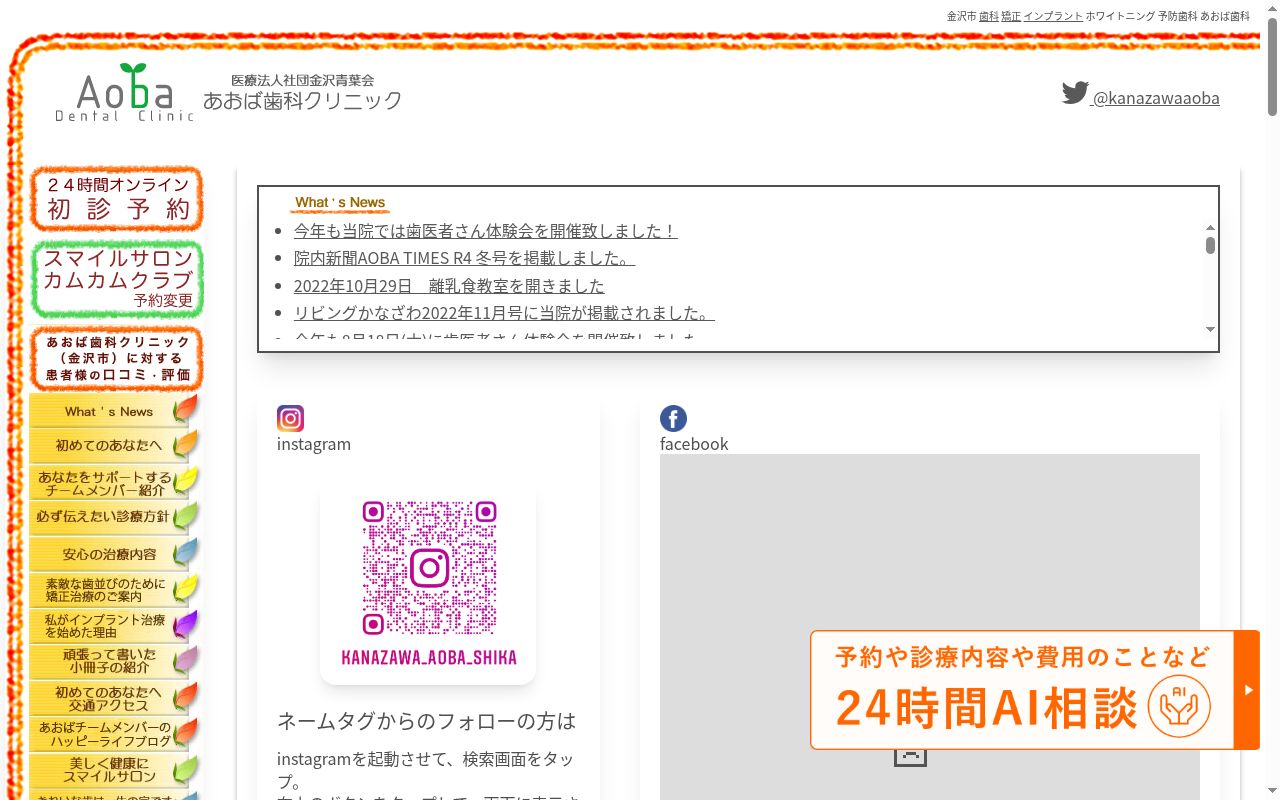Open スマイルサロン カムカムクラブ 予約変更

117,279
